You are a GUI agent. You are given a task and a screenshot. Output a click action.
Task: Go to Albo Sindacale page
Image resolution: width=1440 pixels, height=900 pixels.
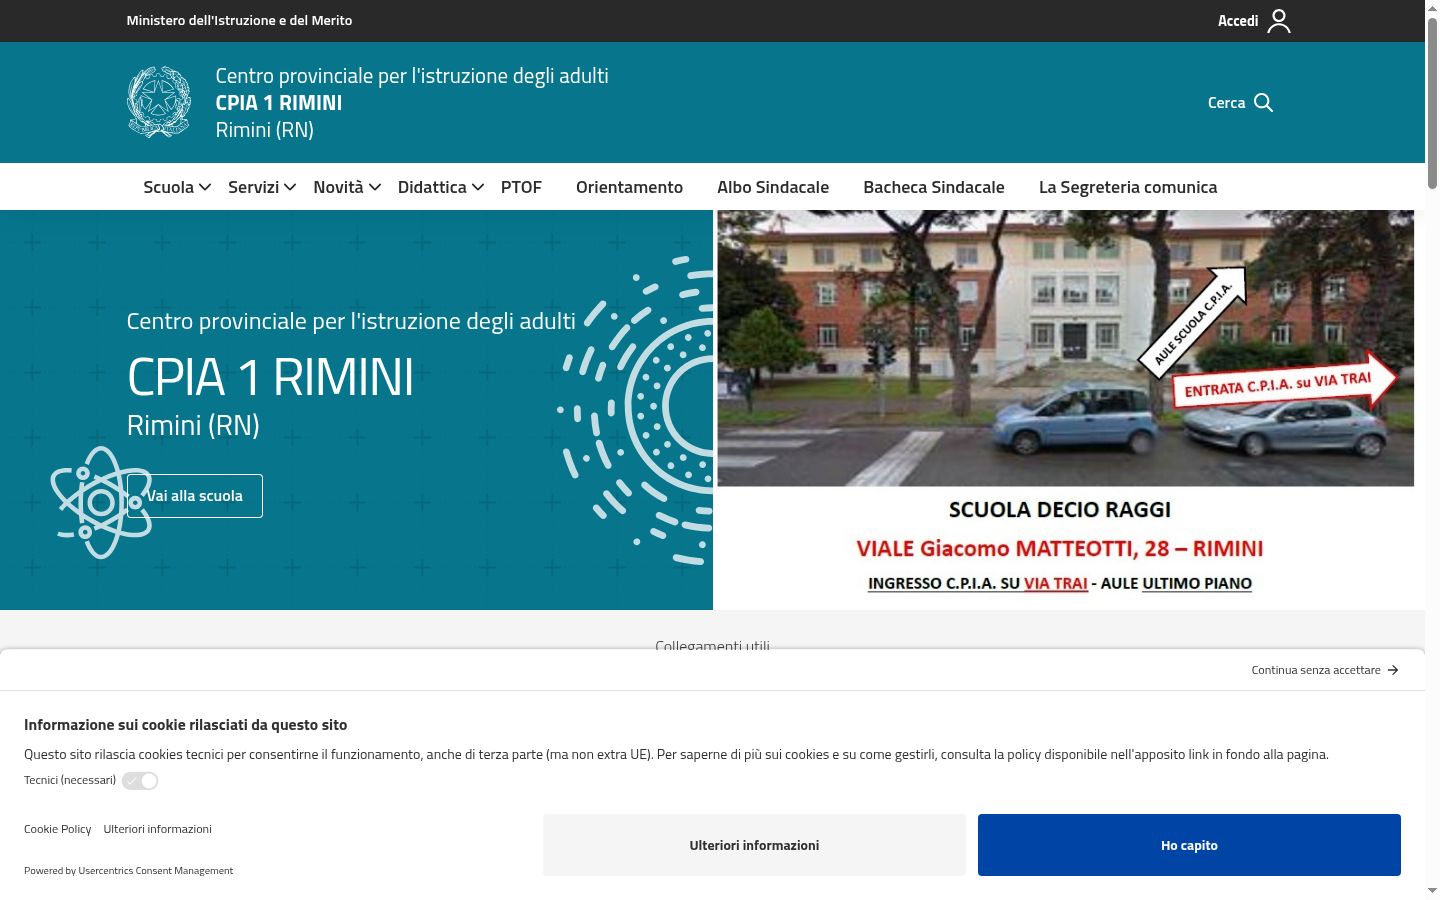(x=773, y=187)
